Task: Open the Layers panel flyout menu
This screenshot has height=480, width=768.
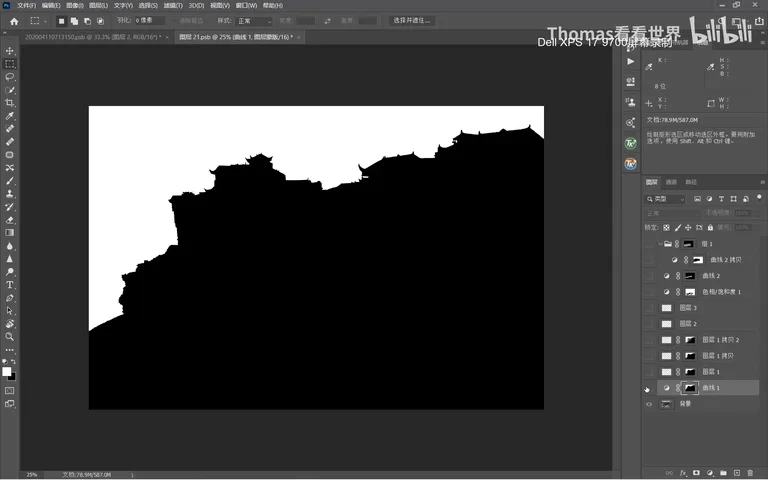Action: (762, 182)
